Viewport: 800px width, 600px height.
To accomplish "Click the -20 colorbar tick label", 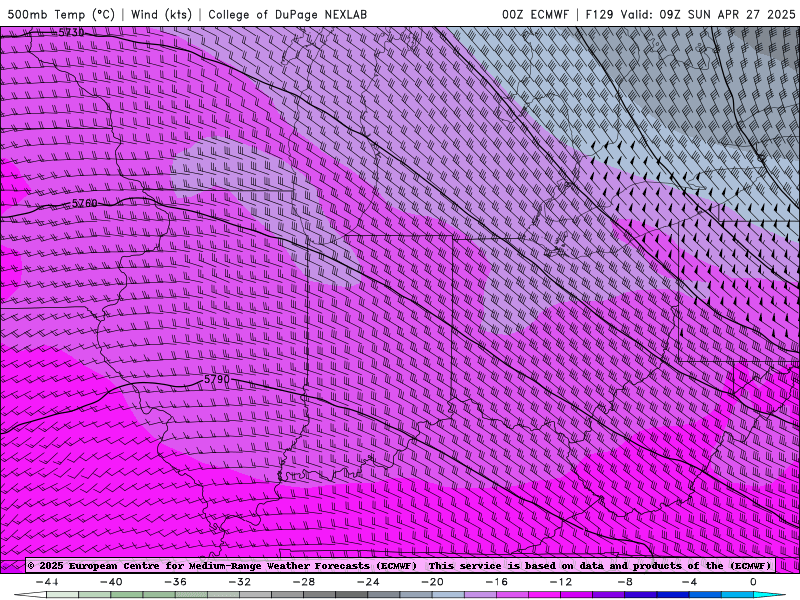I will [x=433, y=582].
